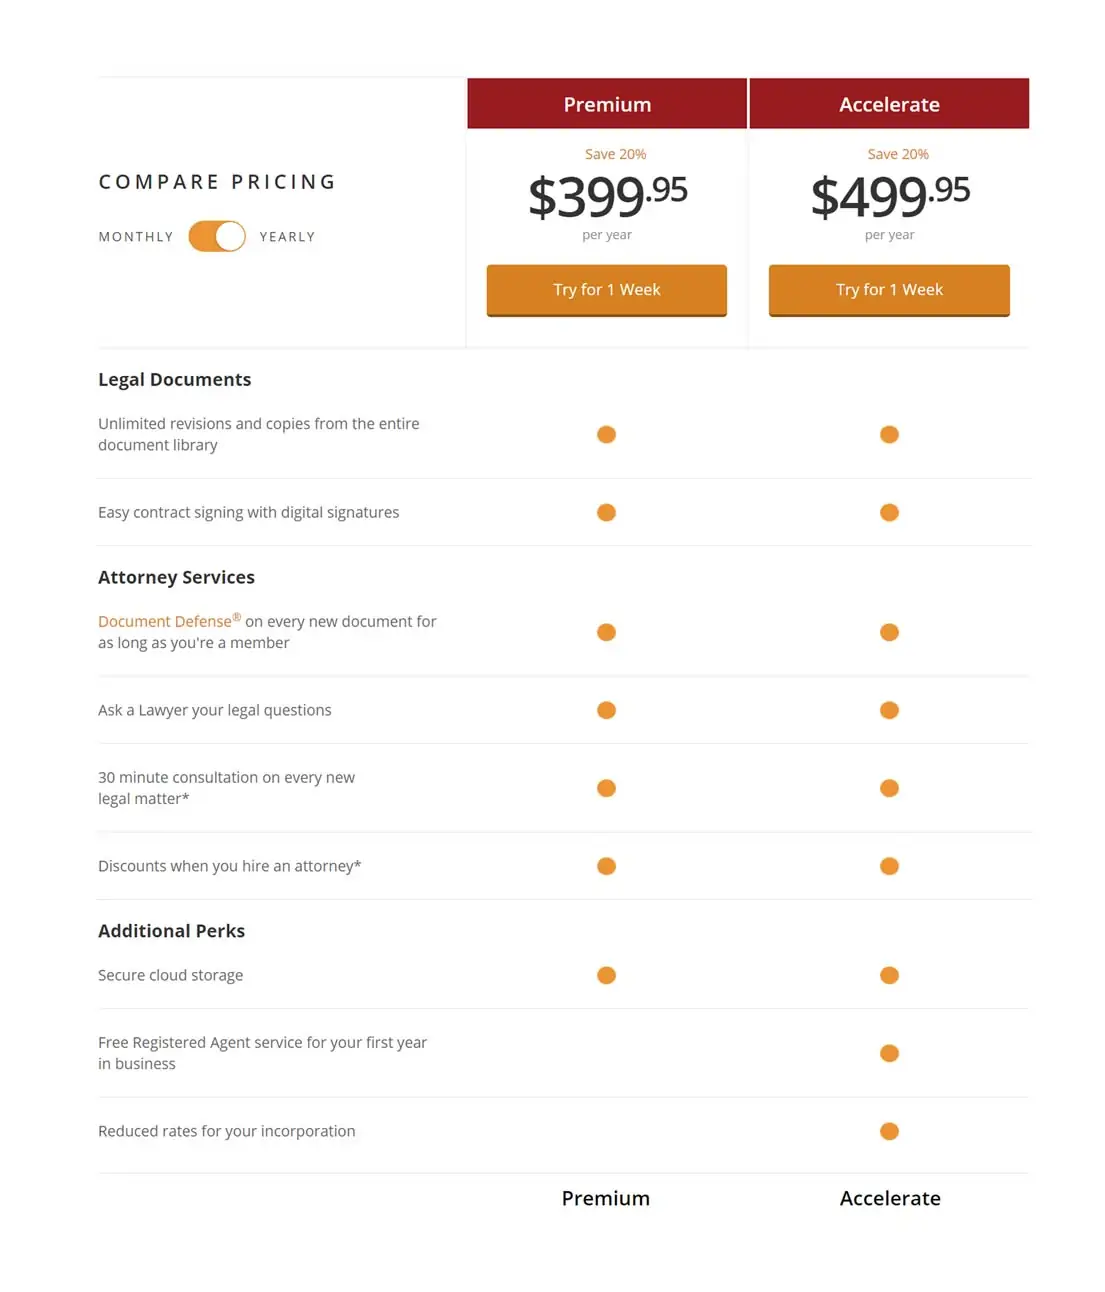Screen dimensions: 1105x1292
Task: Click Accelerate dot for Registered Agent service
Action: tap(889, 1053)
